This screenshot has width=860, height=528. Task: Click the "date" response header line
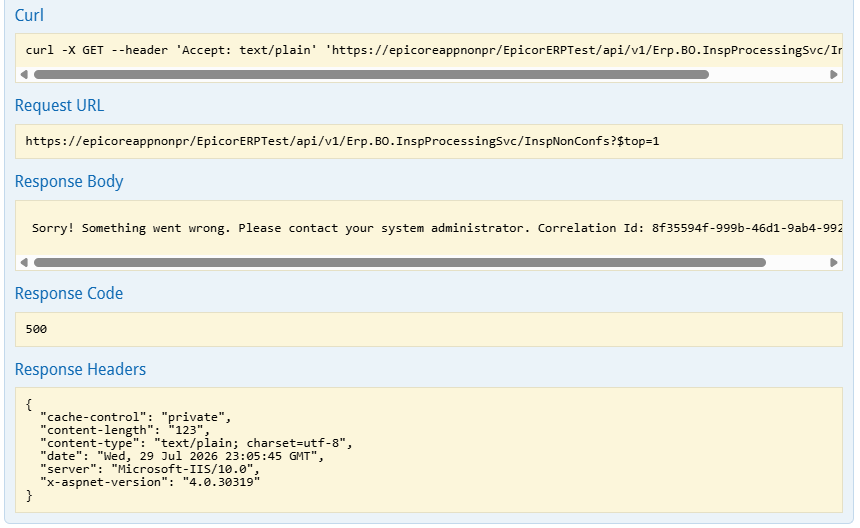[182, 456]
